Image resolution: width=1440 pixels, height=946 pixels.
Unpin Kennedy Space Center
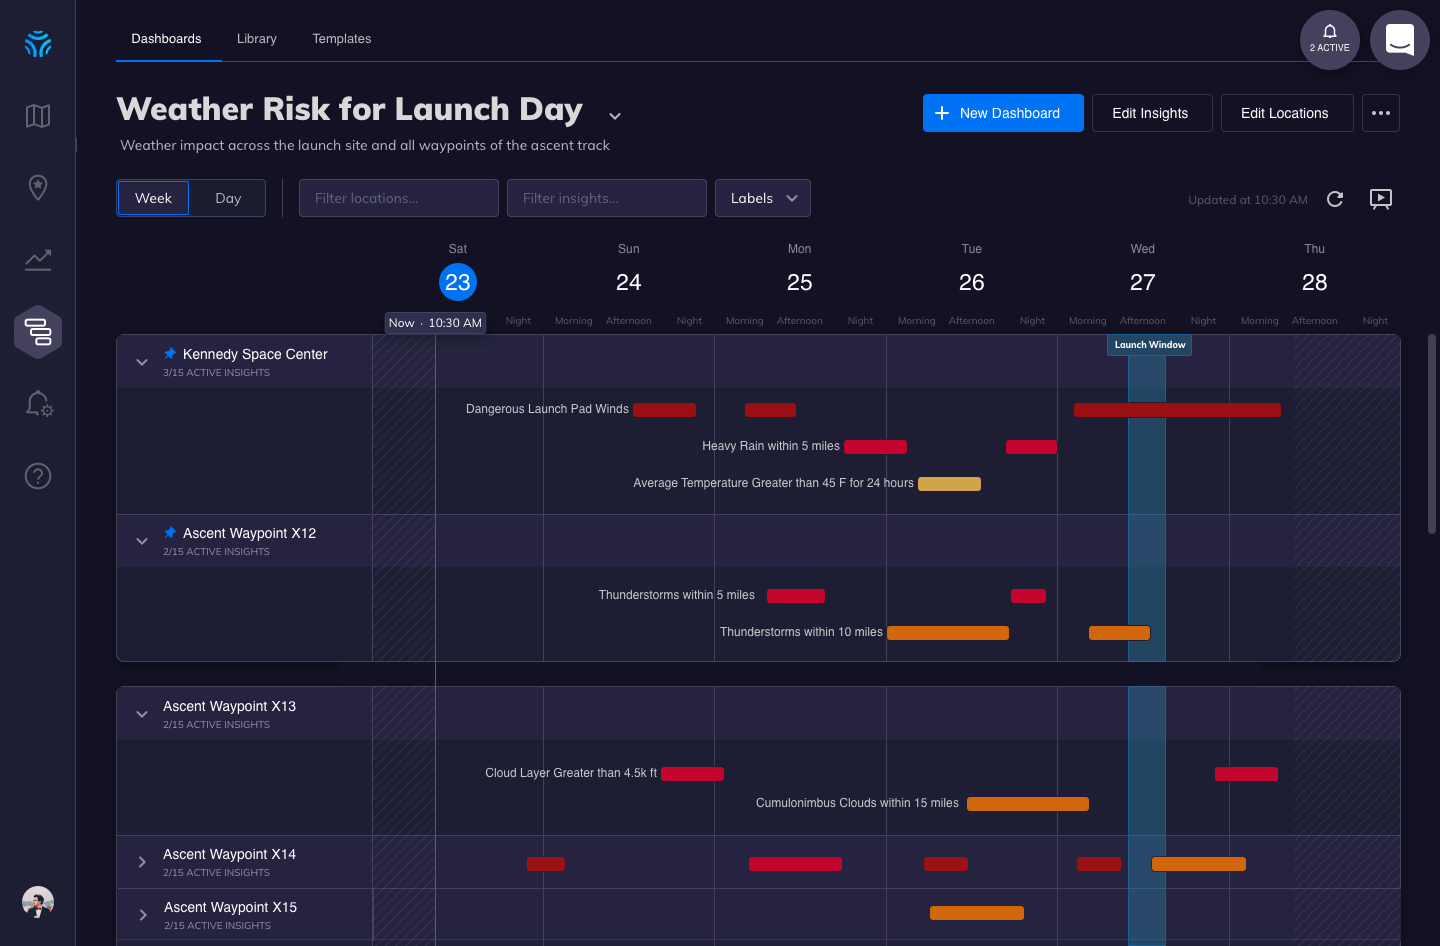tap(169, 352)
